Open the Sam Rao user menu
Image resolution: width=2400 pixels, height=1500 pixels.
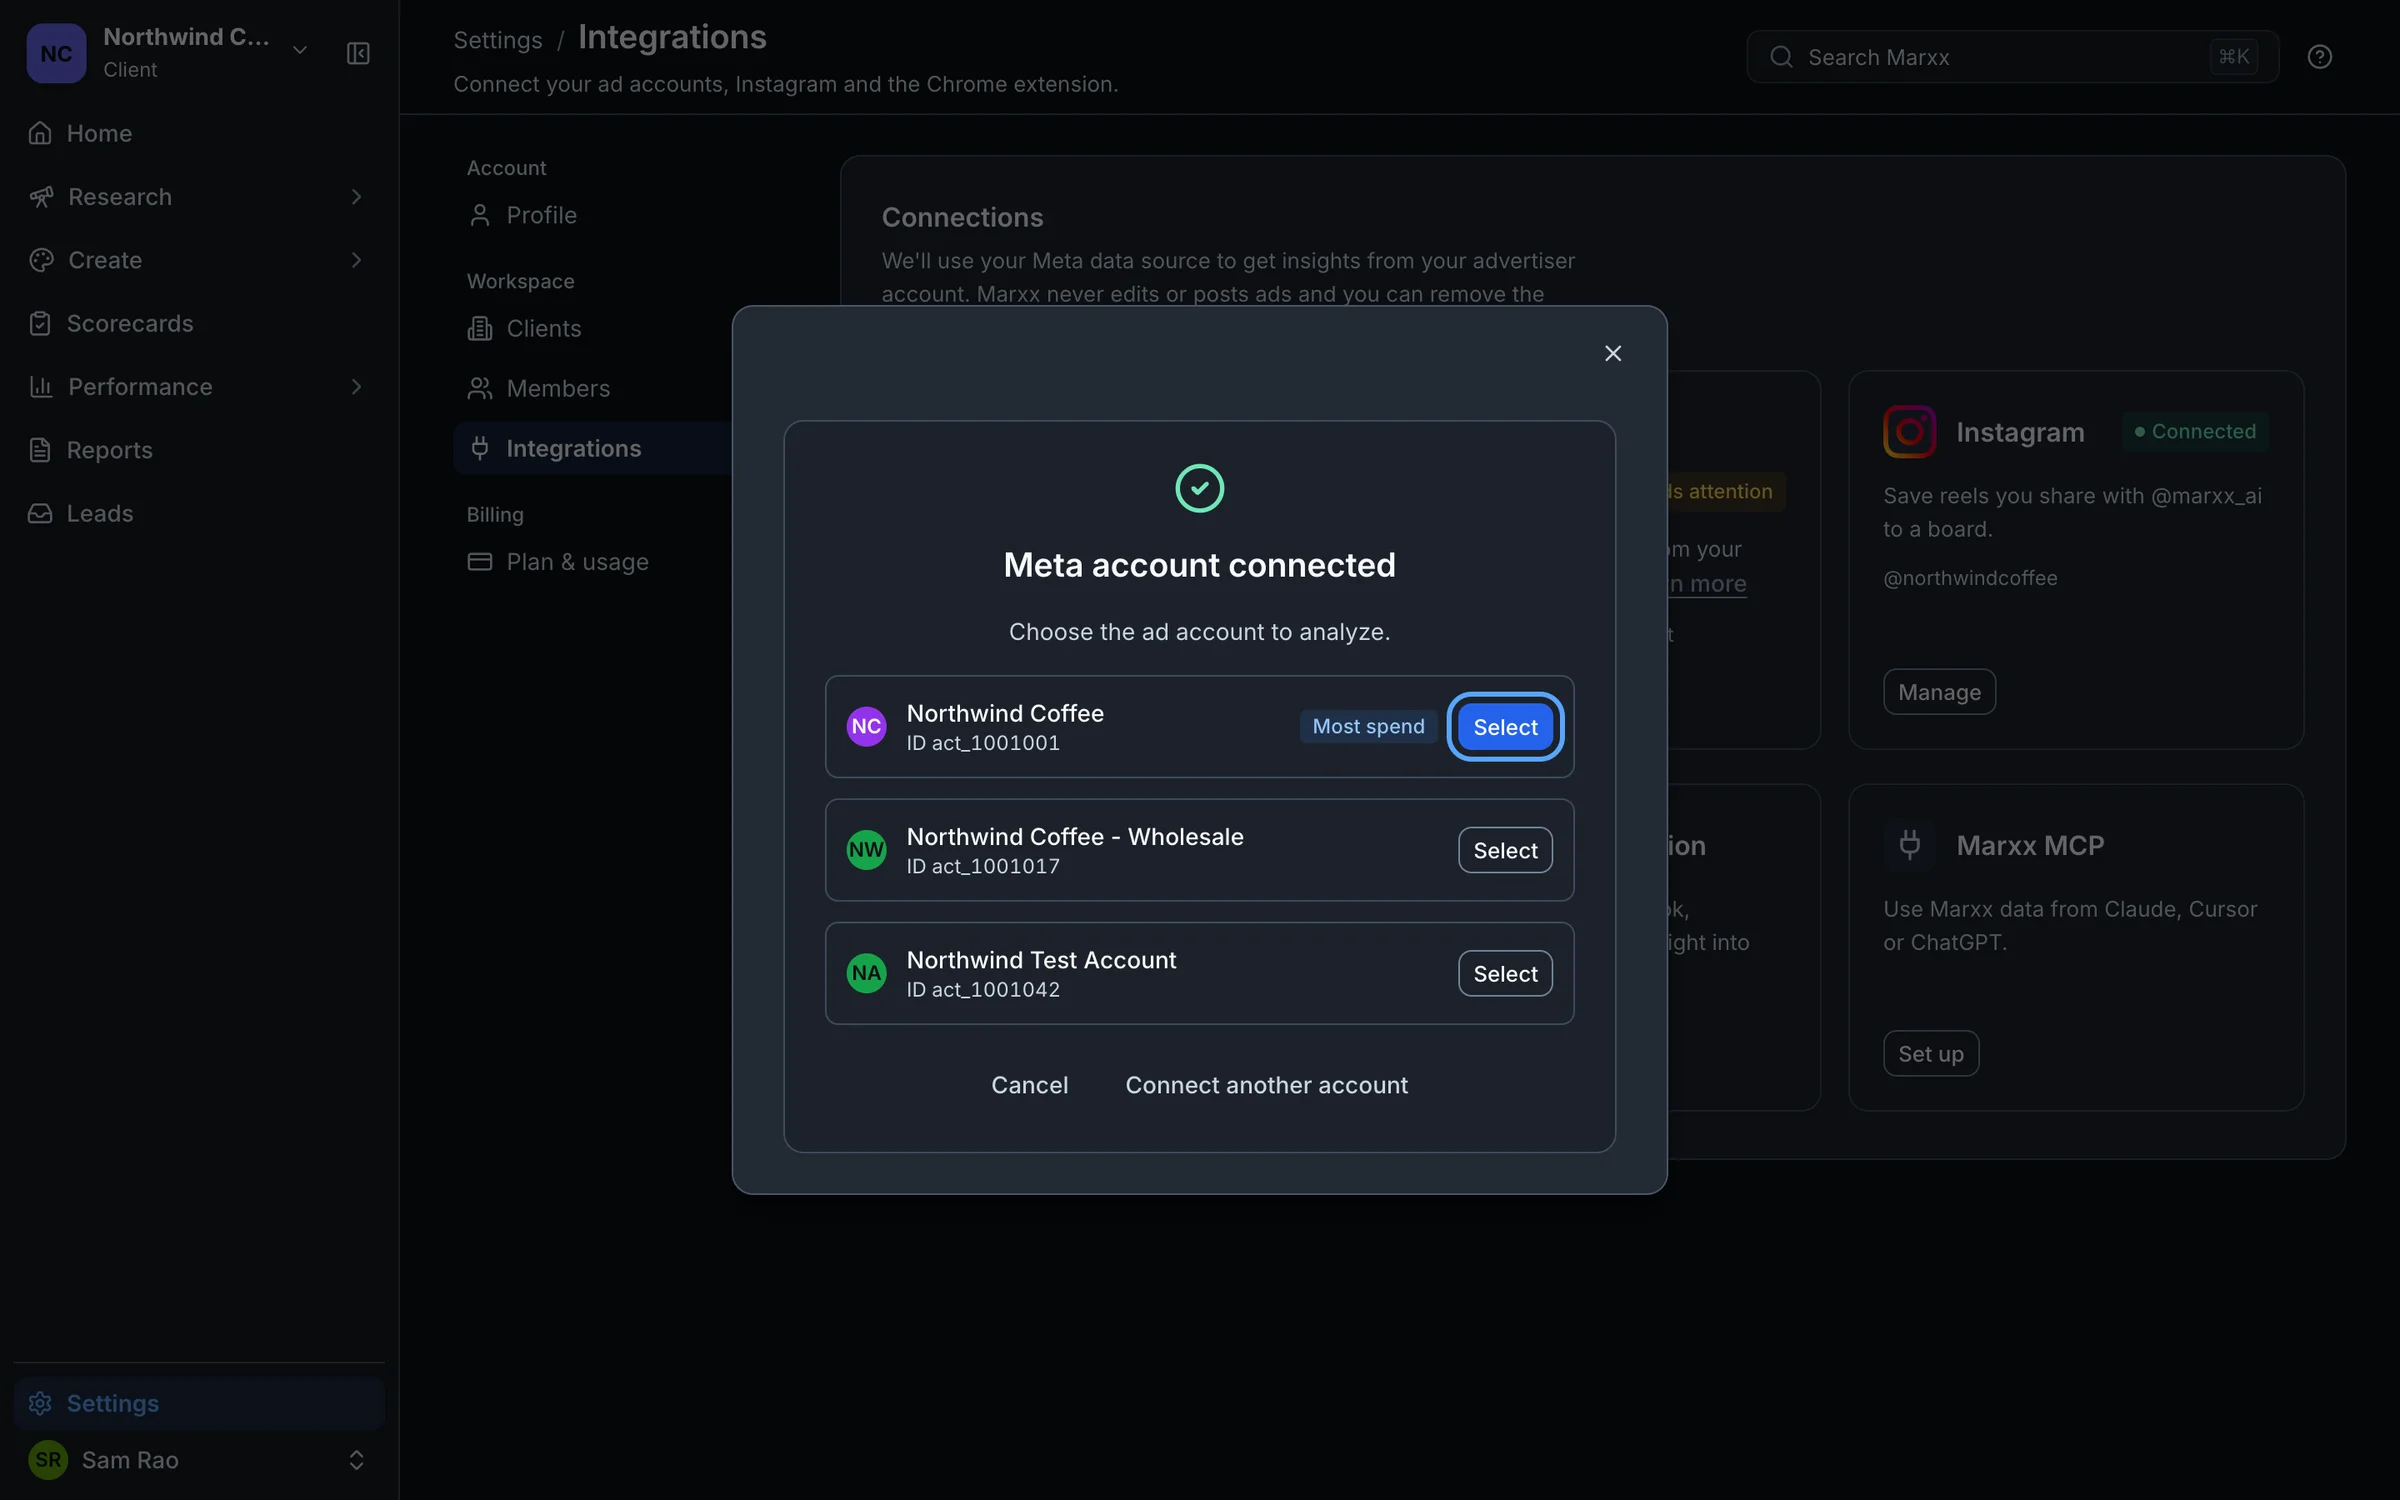tap(199, 1460)
